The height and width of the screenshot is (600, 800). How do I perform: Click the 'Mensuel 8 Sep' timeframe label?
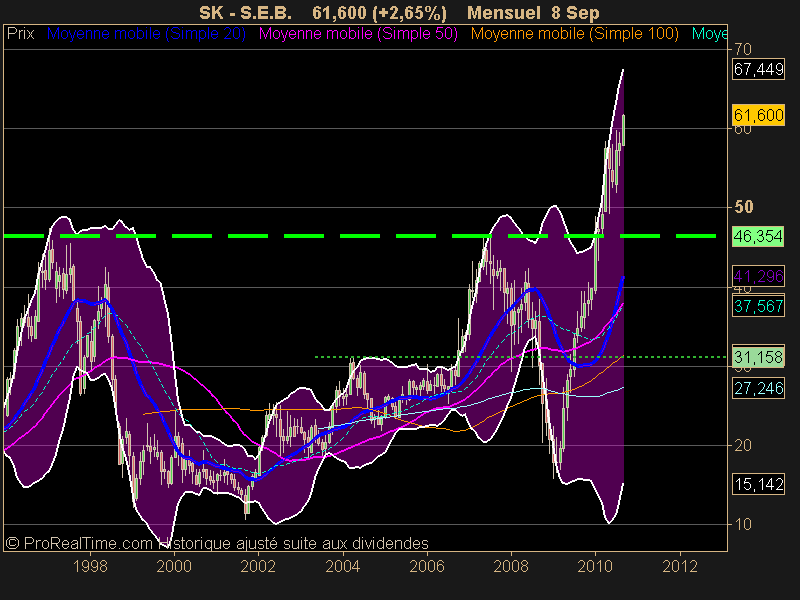click(x=533, y=13)
